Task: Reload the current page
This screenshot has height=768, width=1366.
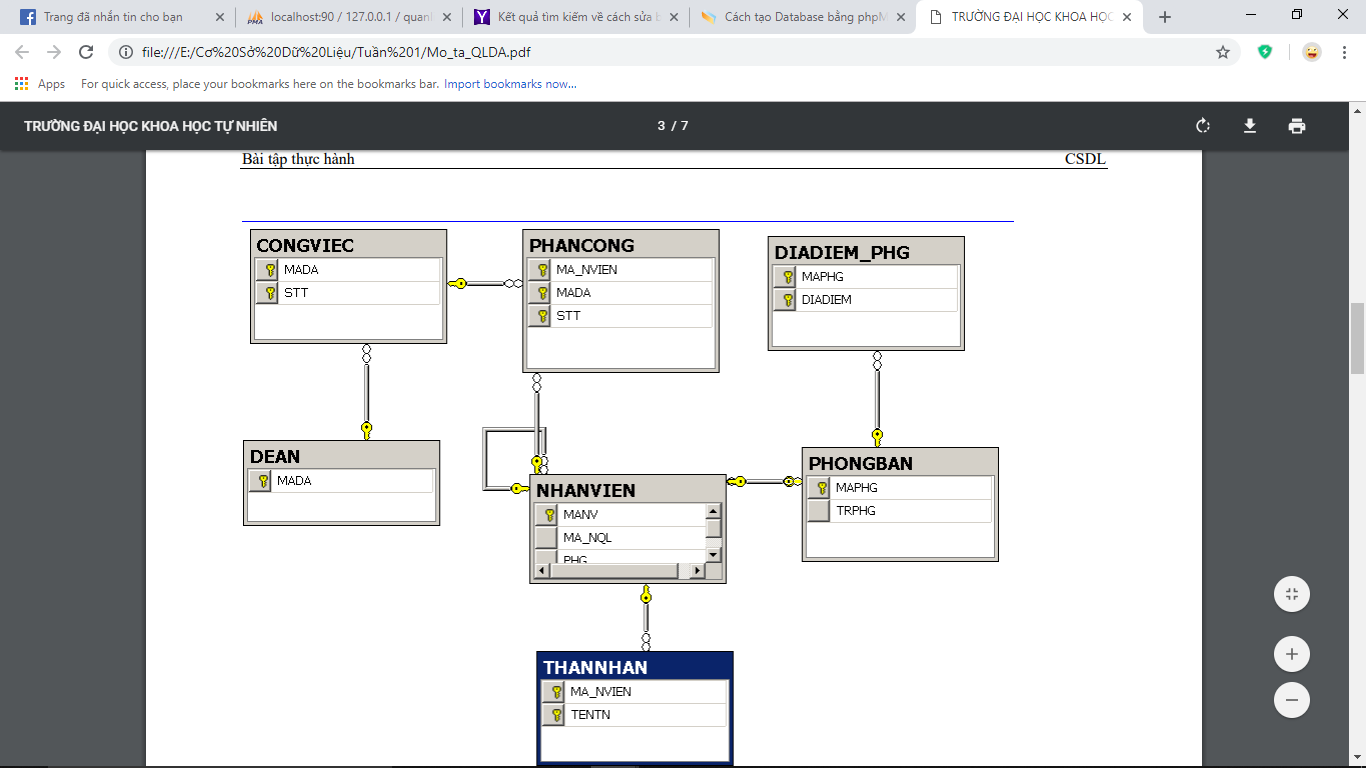Action: coord(86,52)
